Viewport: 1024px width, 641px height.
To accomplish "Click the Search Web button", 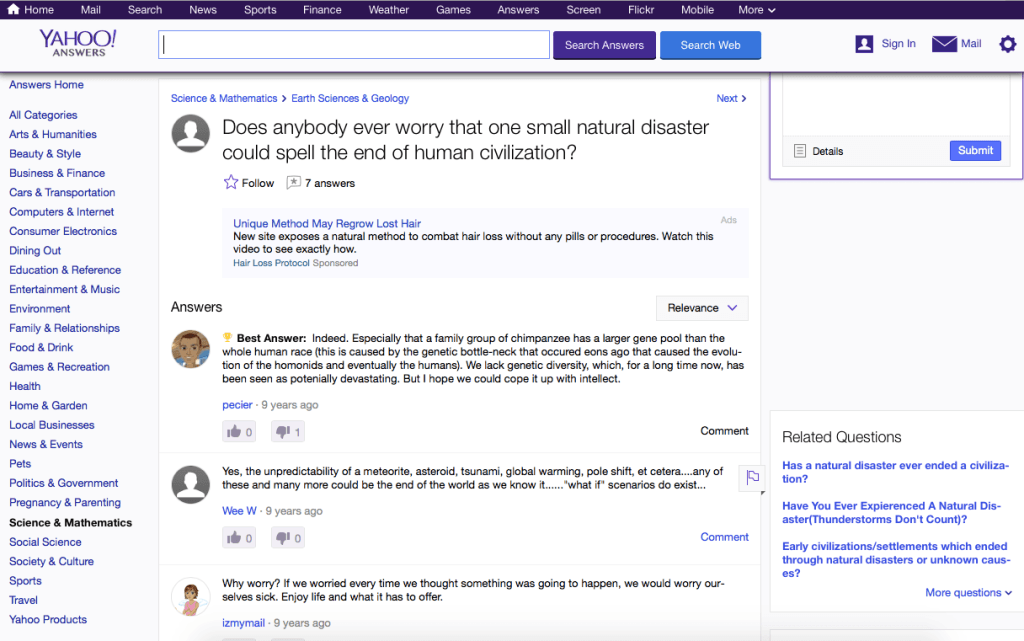I will point(711,45).
